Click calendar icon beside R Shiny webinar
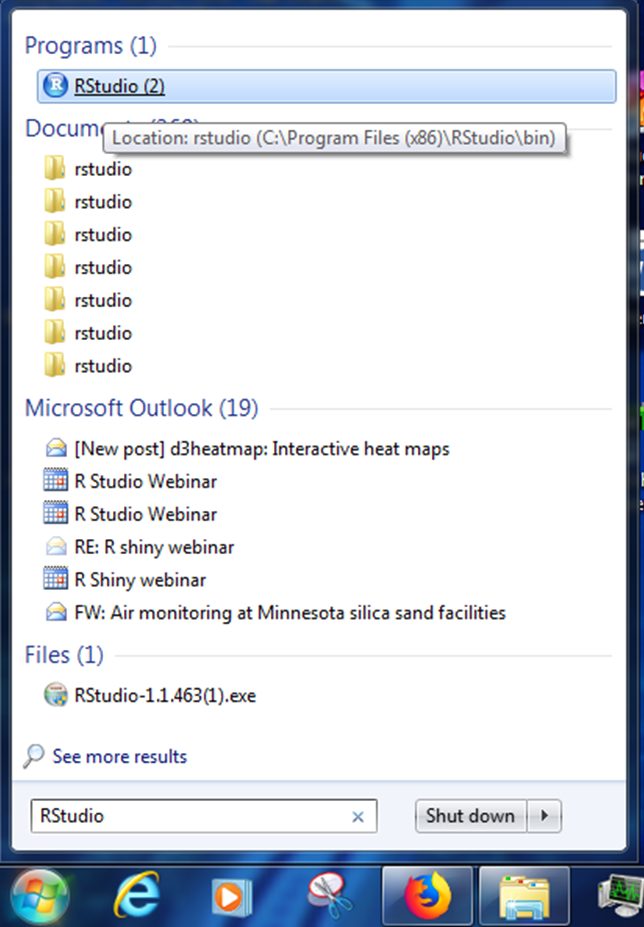The image size is (644, 927). [56, 579]
